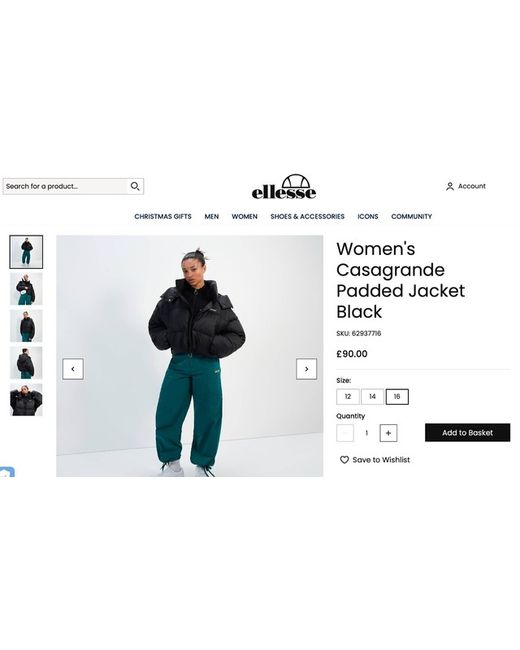Click the Community nav link
Screen dimensions: 520x650
pos(411,216)
